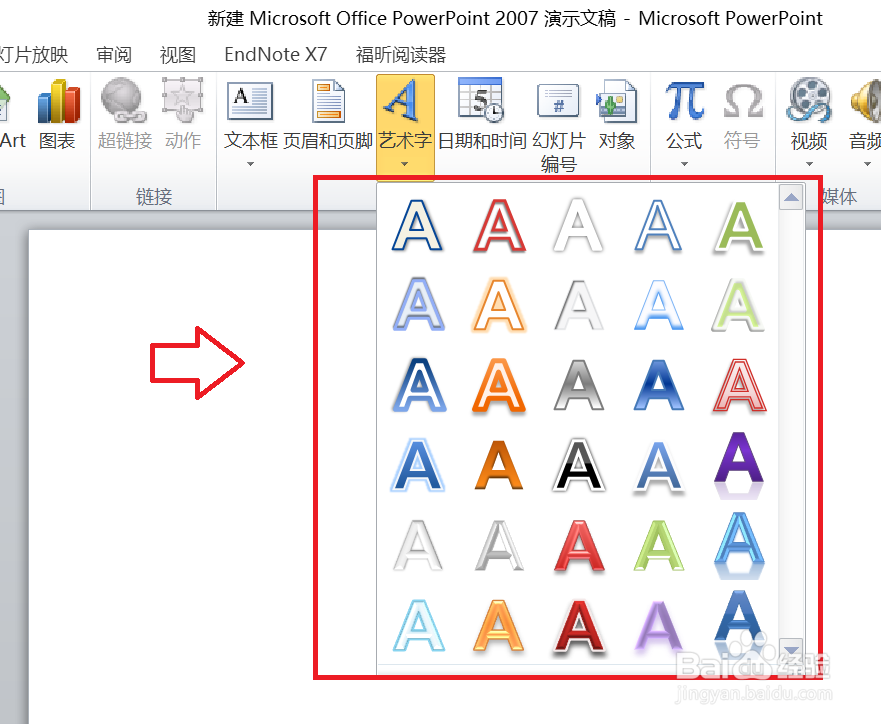Choose dark blue bevel outline WordArt, third row
The image size is (881, 724).
(419, 385)
